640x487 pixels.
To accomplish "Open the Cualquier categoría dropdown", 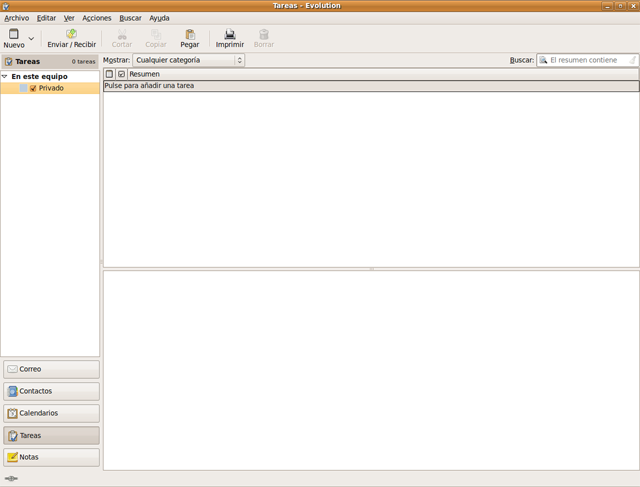I will click(189, 60).
